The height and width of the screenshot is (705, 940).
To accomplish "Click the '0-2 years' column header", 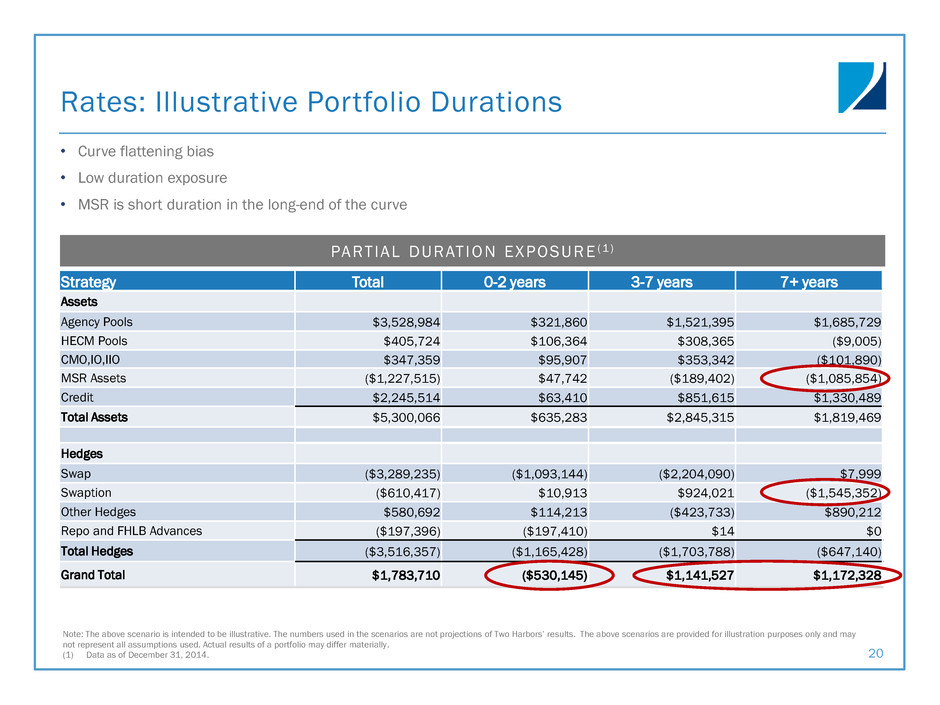I will [514, 281].
